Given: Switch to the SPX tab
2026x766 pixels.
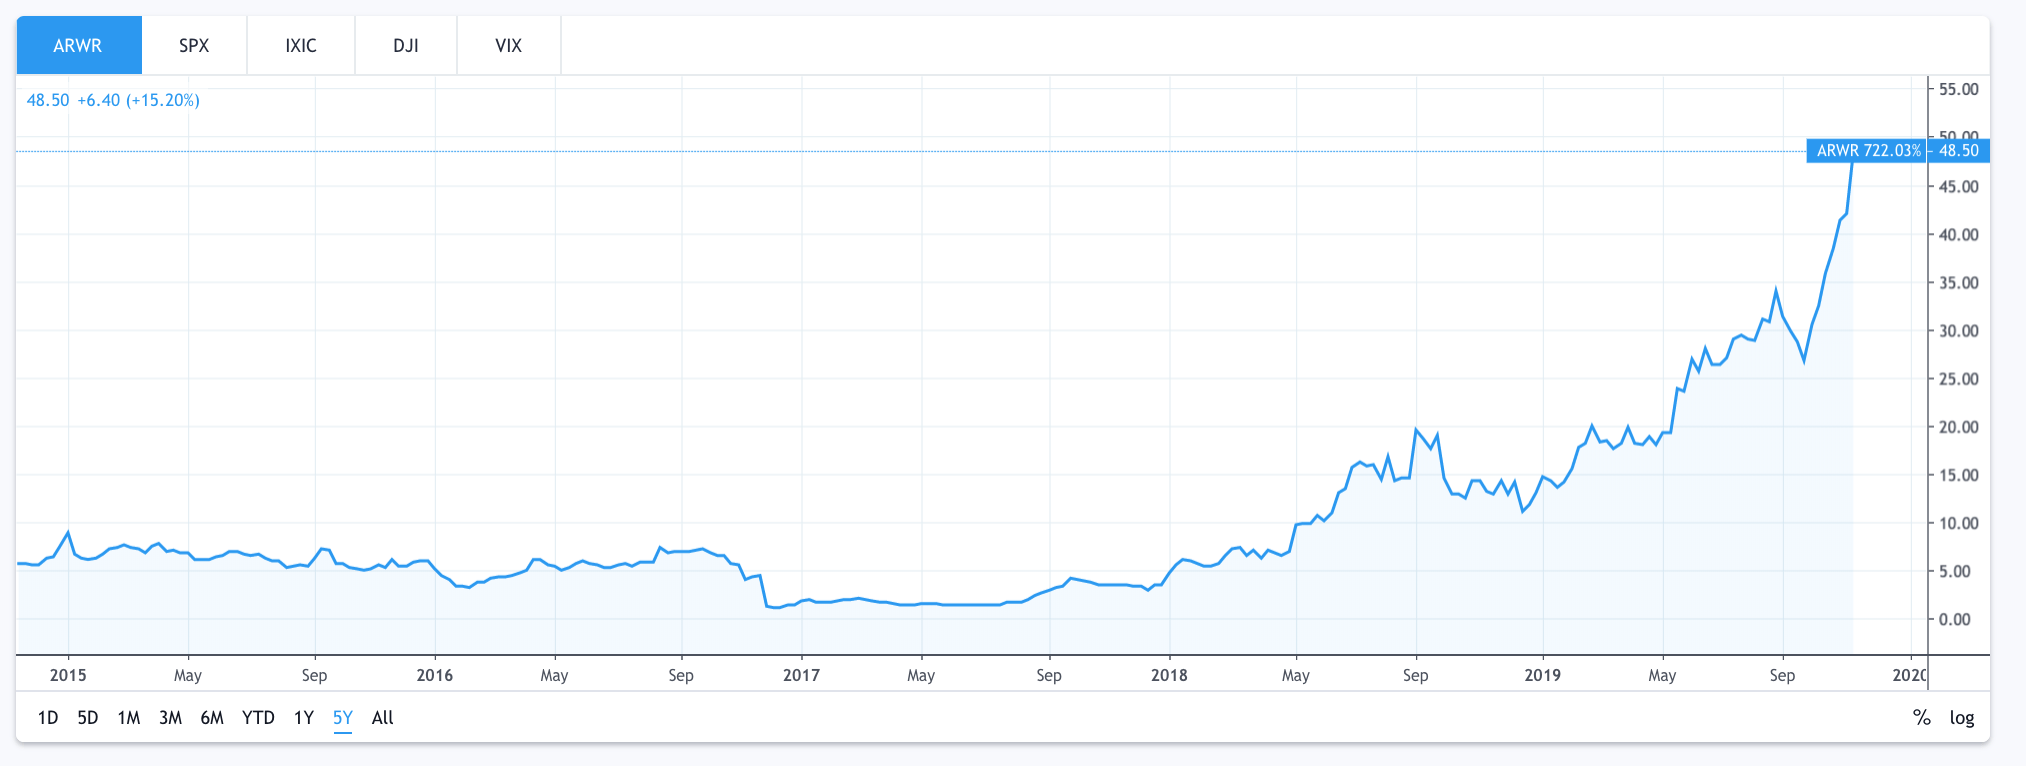Looking at the screenshot, I should click(194, 45).
